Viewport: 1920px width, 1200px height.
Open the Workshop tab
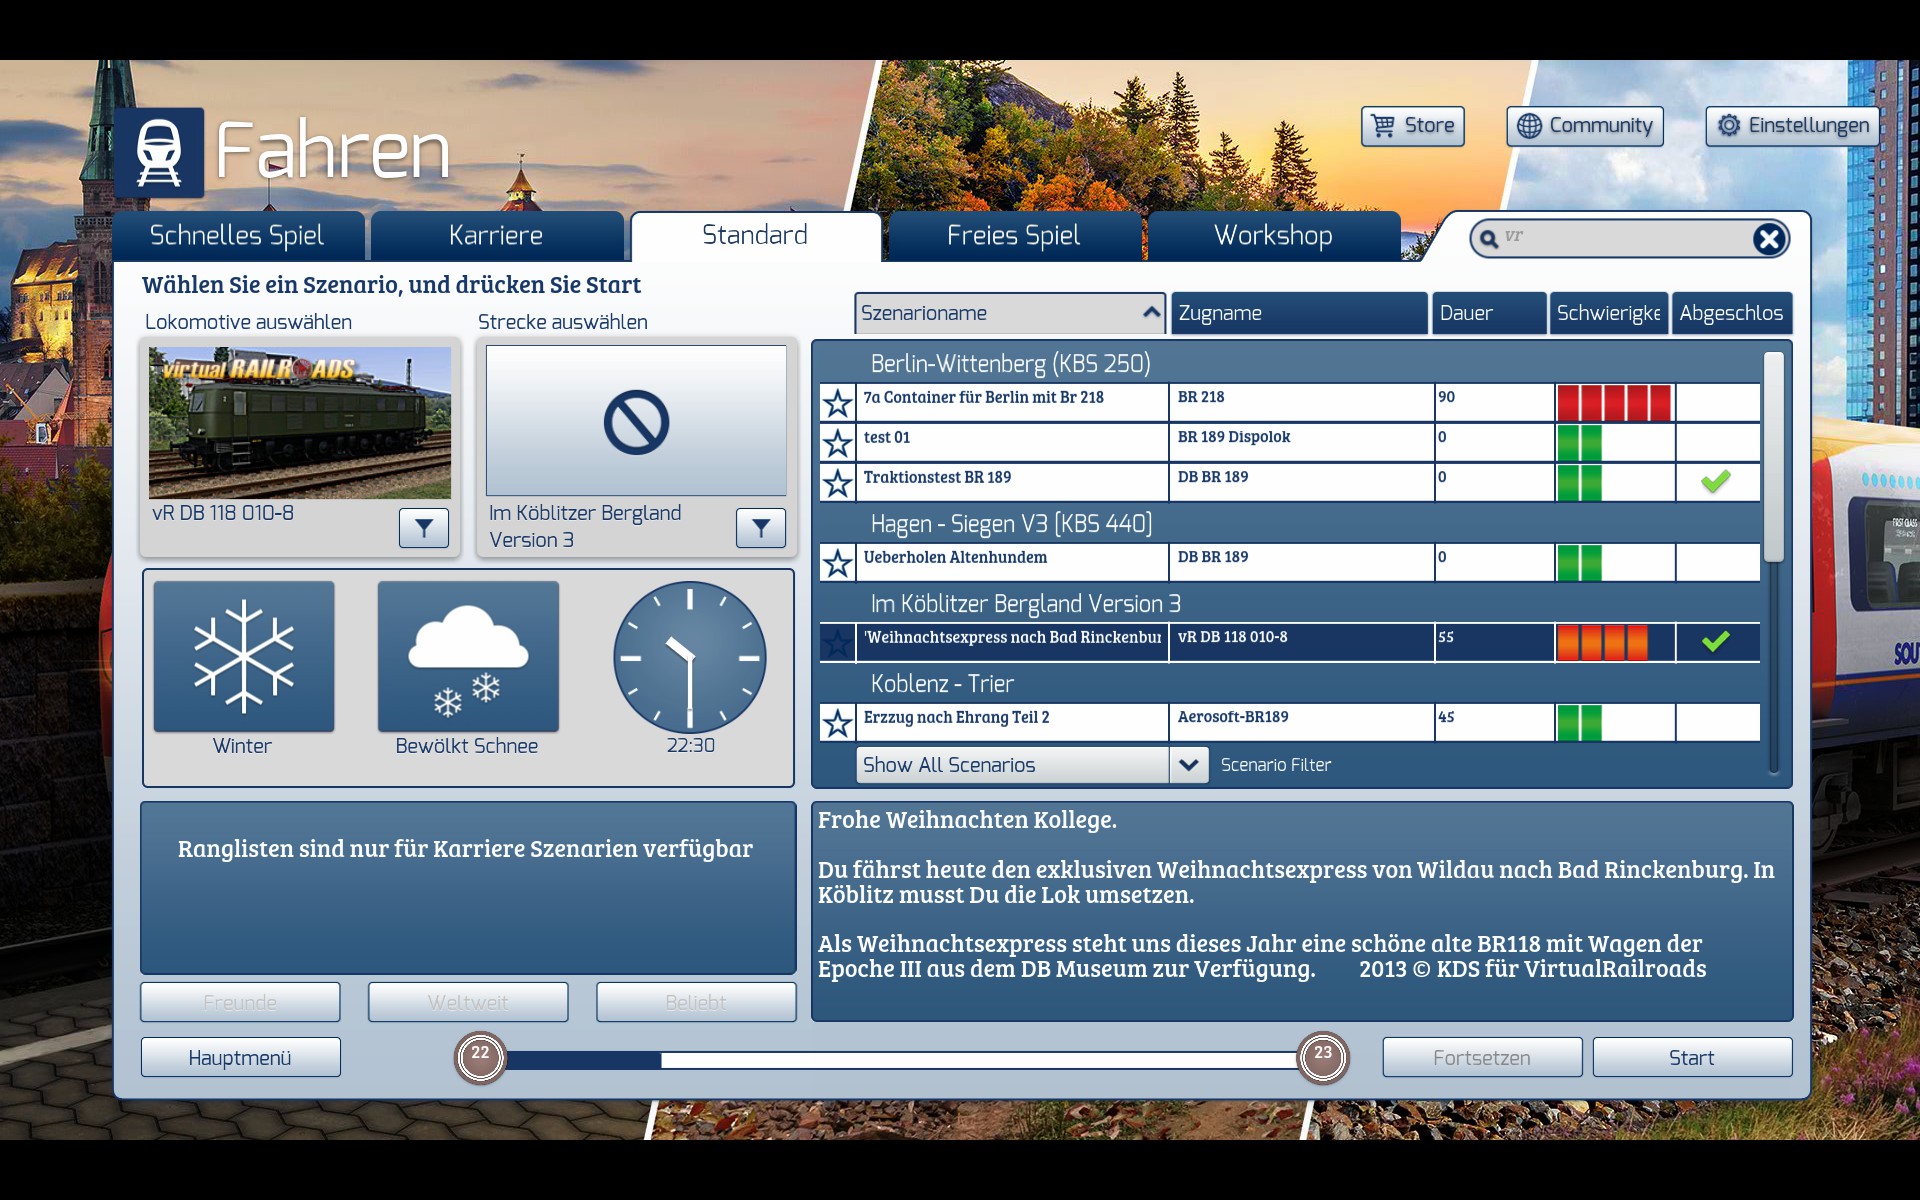[1272, 236]
